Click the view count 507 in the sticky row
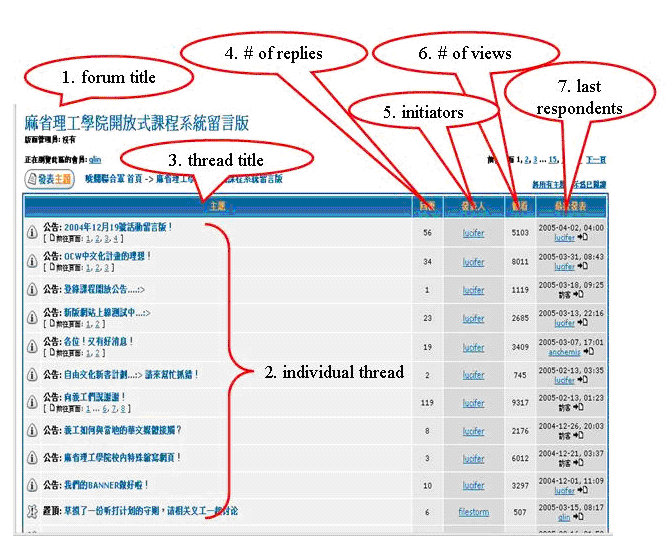 click(520, 512)
